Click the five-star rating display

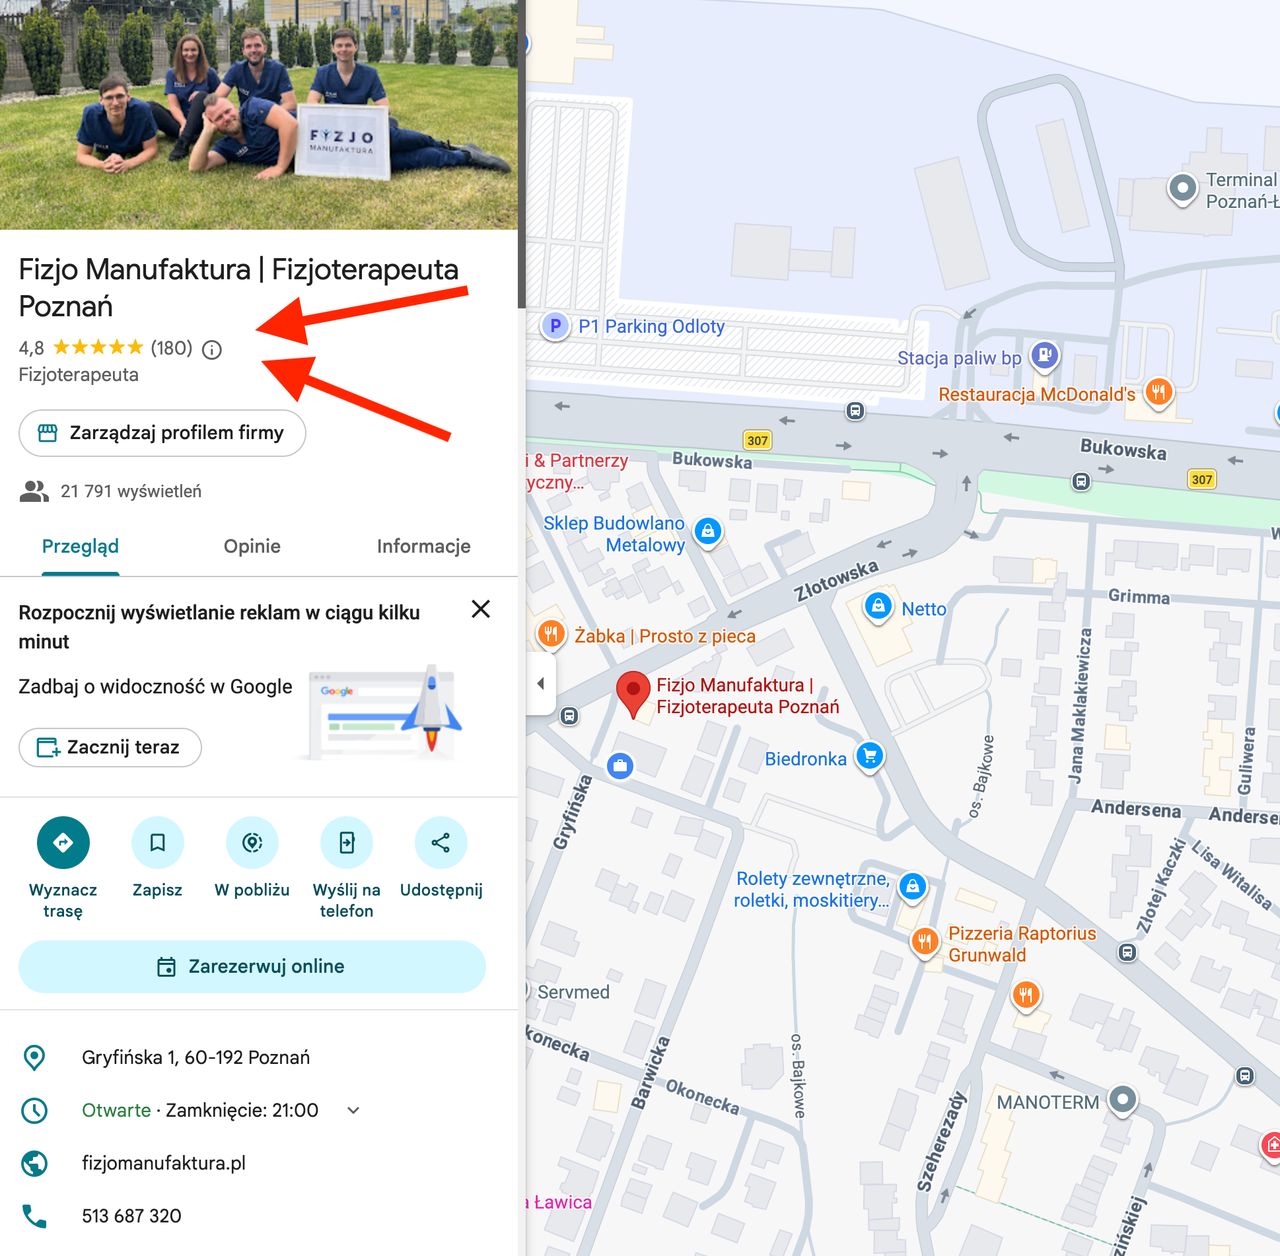[x=98, y=348]
